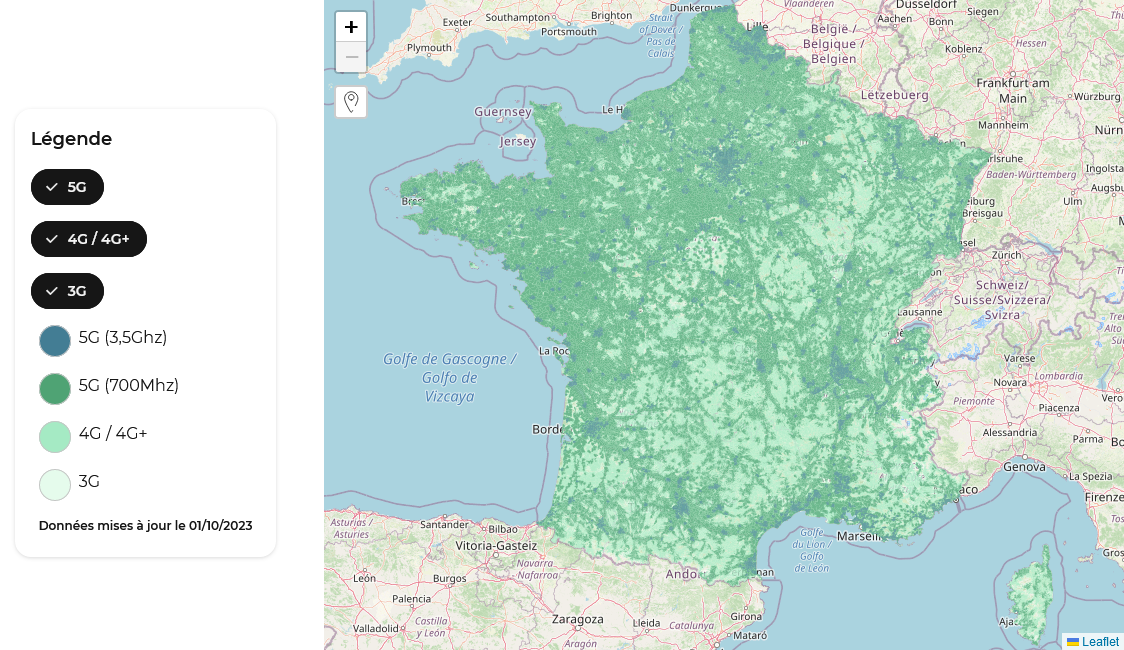Click the 4G / 4G+ light green swatch

[55, 437]
